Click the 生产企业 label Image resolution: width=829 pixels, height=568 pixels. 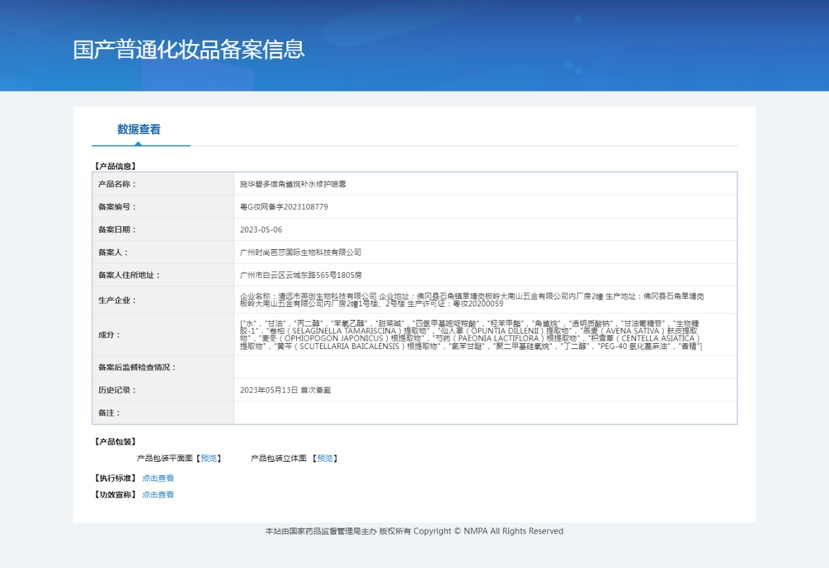(x=117, y=300)
